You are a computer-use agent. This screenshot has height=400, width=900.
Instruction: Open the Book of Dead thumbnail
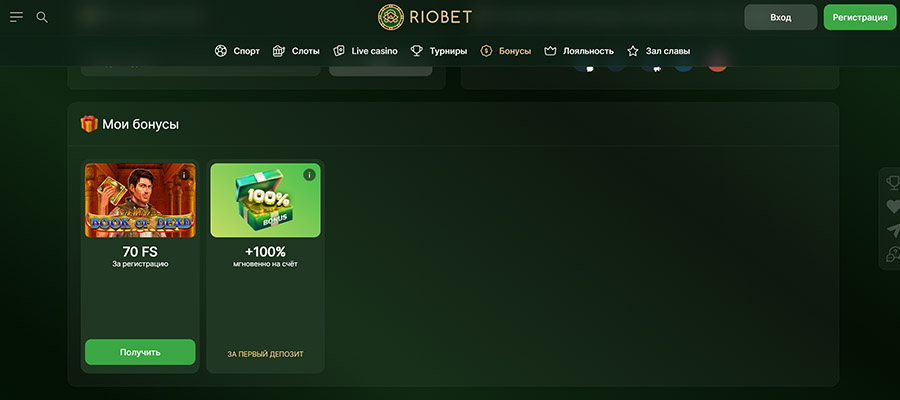coord(140,200)
